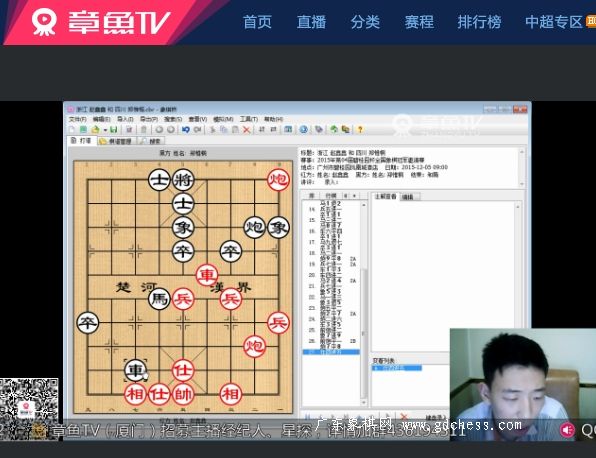Click the blue undo arrow icon
Image resolution: width=596 pixels, height=458 pixels.
pyautogui.click(x=185, y=130)
